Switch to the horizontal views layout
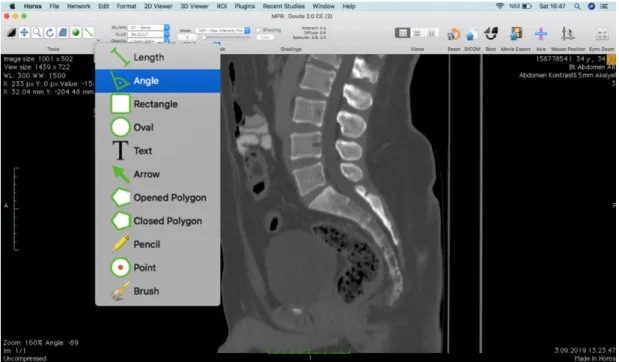This screenshot has height=362, width=619. point(417,33)
